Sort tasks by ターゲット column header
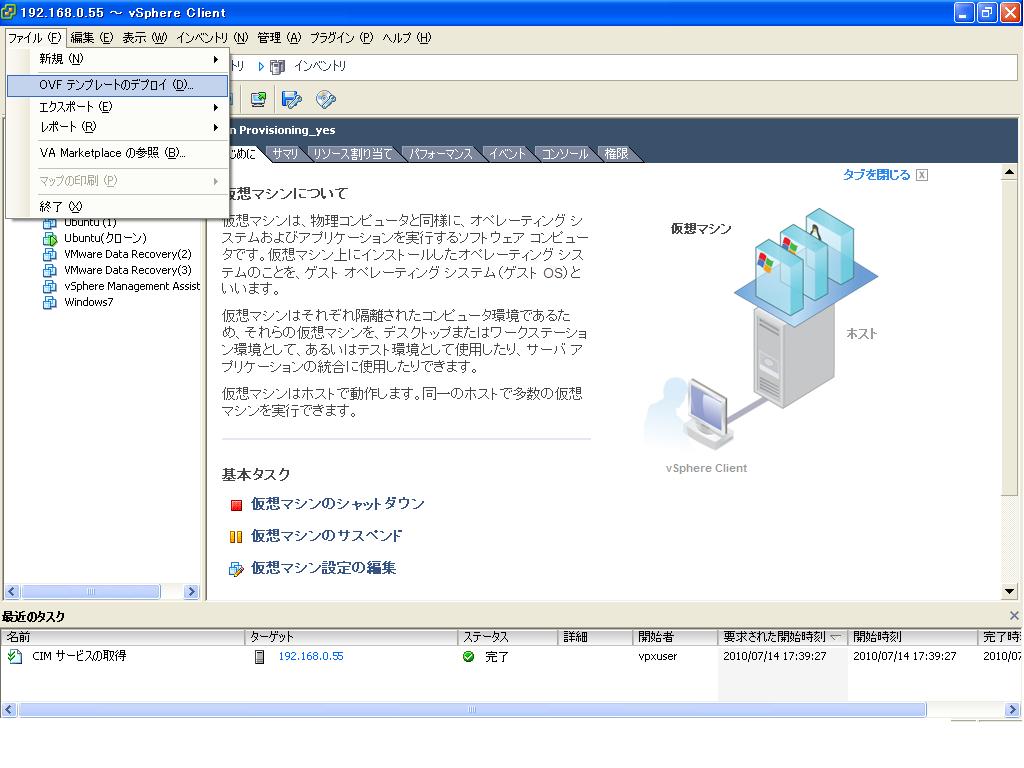Screen dimensions: 1024x768 pyautogui.click(x=351, y=637)
